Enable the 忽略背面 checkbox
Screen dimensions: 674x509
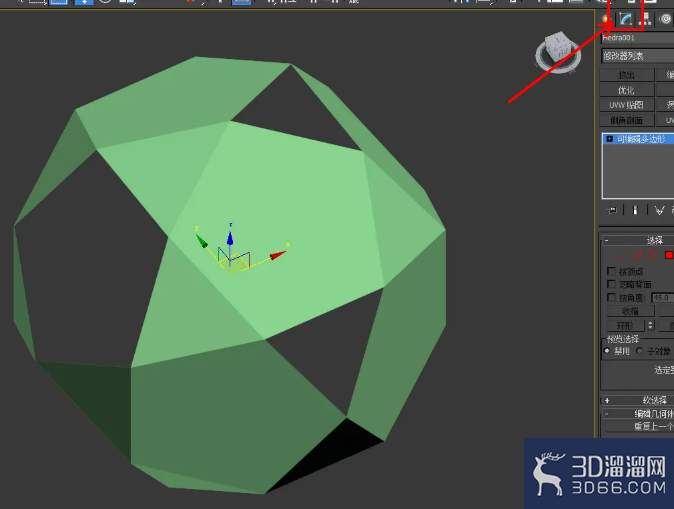tap(611, 284)
